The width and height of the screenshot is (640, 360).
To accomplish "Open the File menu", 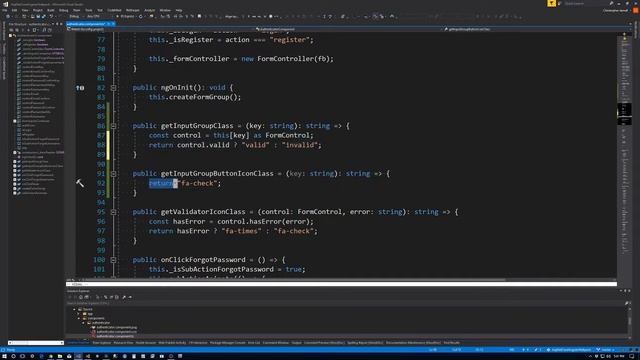I will coord(4,10).
